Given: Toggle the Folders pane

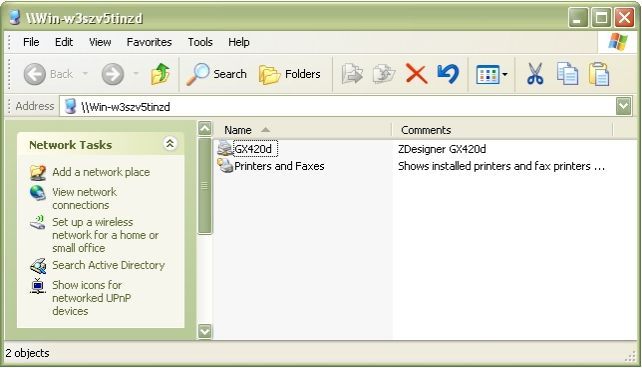Looking at the screenshot, I should 290,74.
